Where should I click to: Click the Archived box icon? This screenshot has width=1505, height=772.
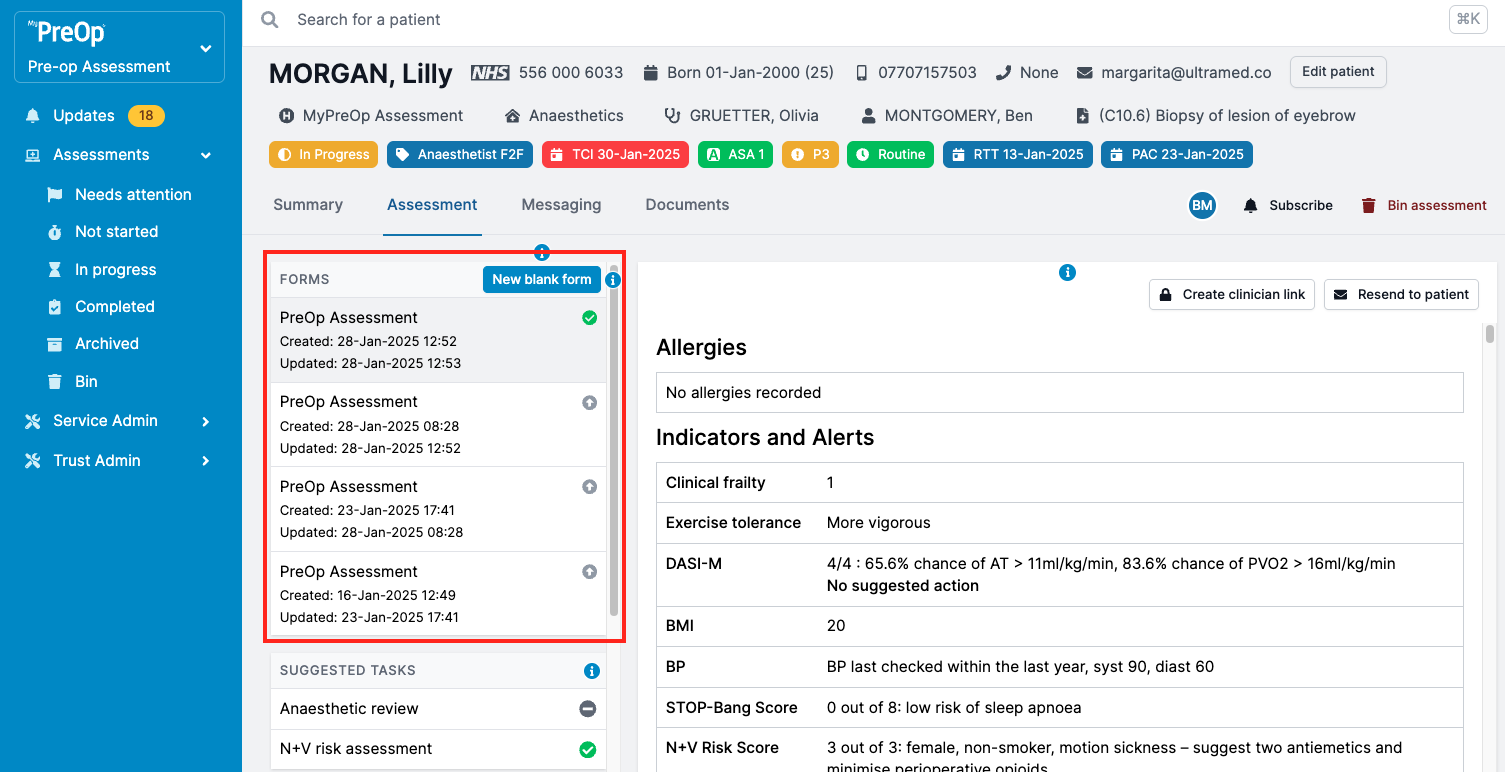pyautogui.click(x=55, y=344)
